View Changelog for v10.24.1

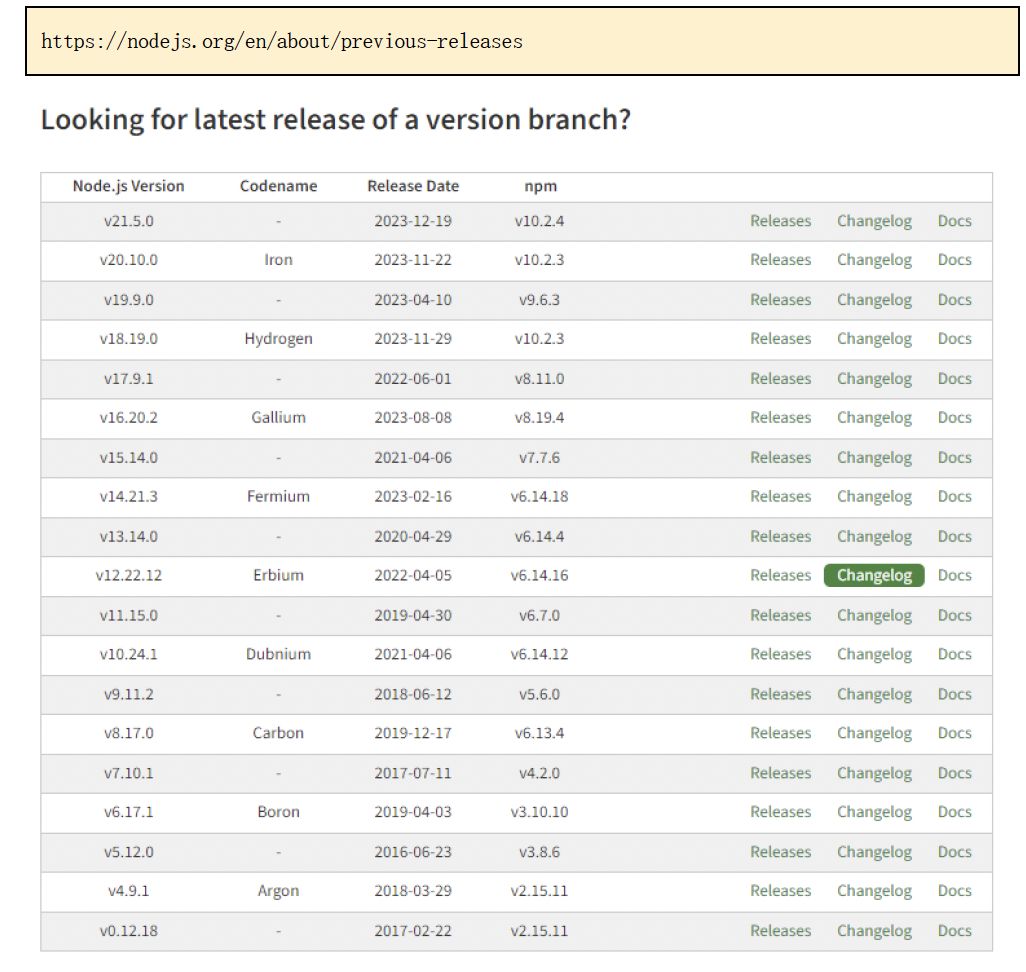874,655
